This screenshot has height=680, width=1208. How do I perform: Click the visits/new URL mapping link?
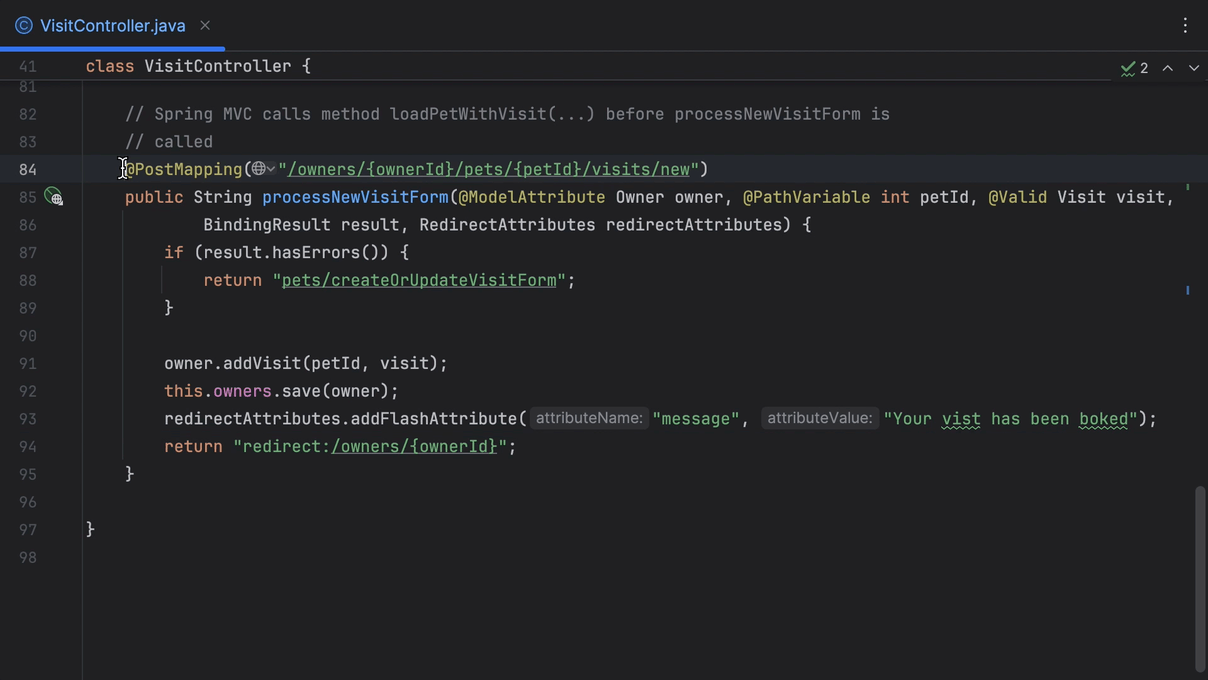point(483,168)
